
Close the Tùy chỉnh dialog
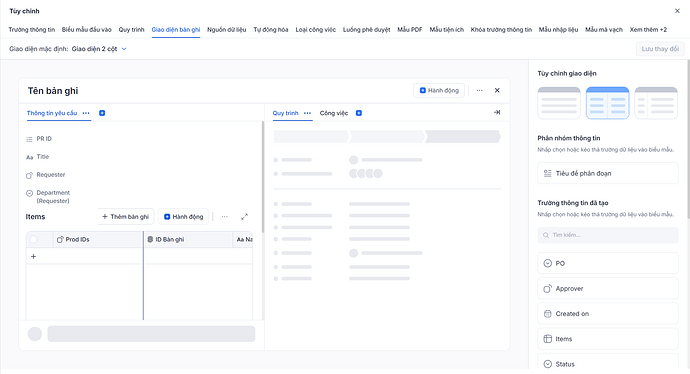[x=677, y=11]
